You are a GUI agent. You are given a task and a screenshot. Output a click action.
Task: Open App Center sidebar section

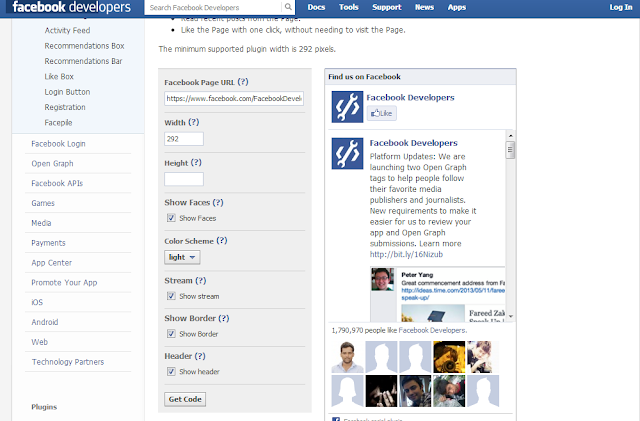coord(51,263)
